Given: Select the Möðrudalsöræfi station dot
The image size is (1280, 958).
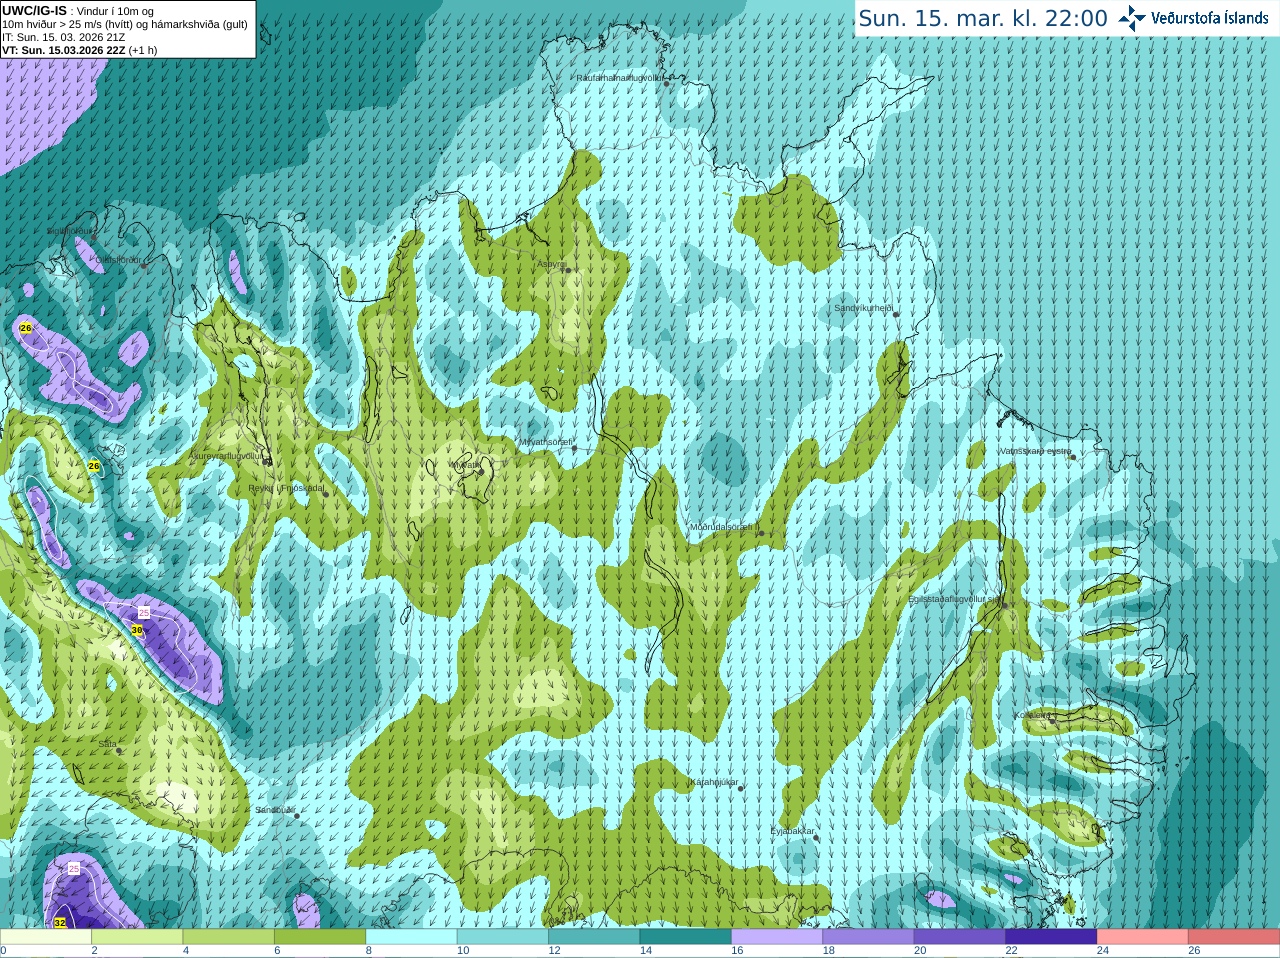Looking at the screenshot, I should pyautogui.click(x=761, y=533).
